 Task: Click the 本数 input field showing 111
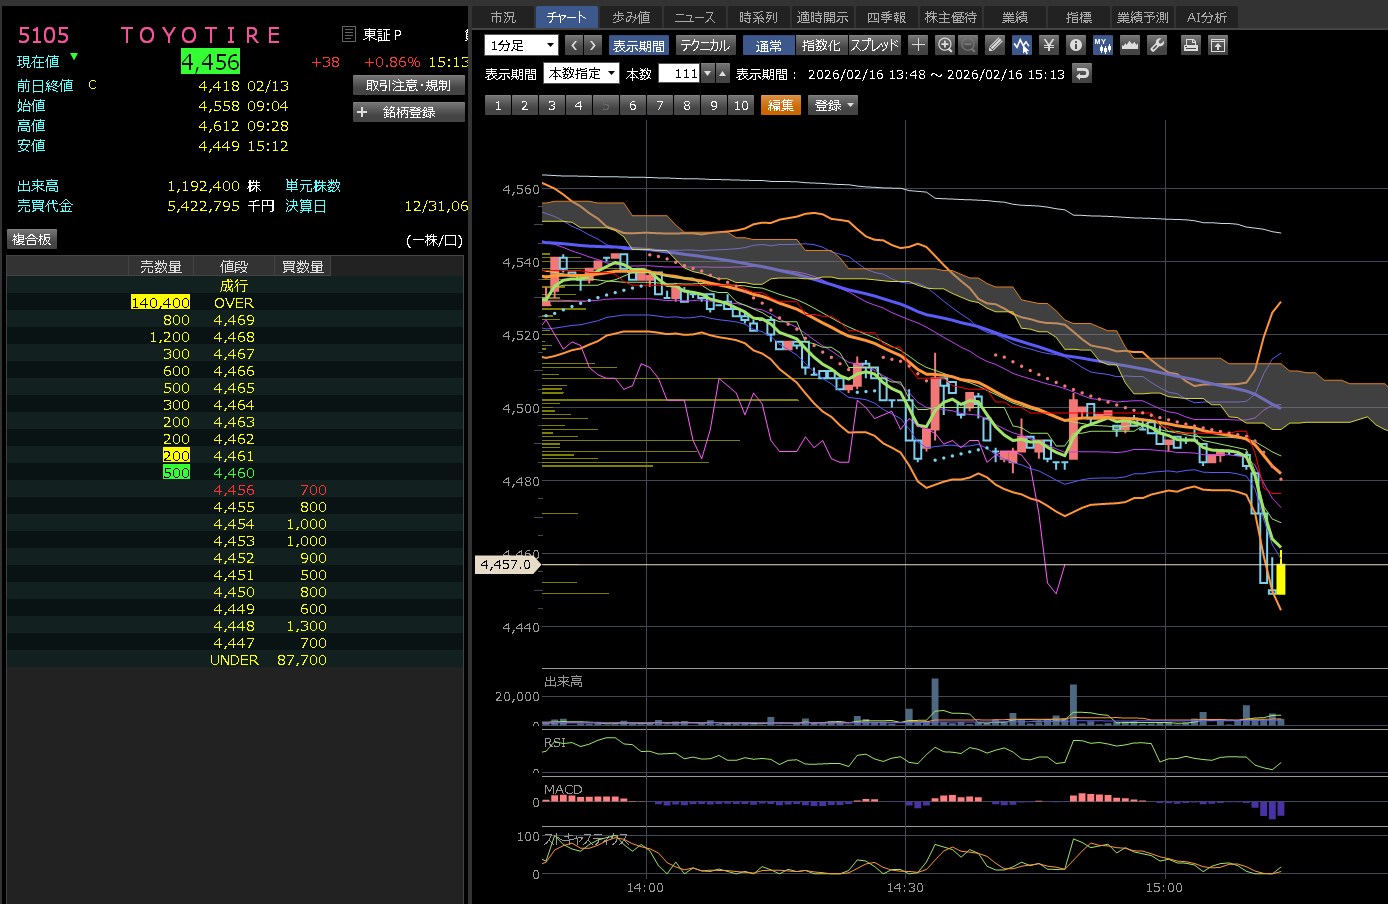[679, 74]
